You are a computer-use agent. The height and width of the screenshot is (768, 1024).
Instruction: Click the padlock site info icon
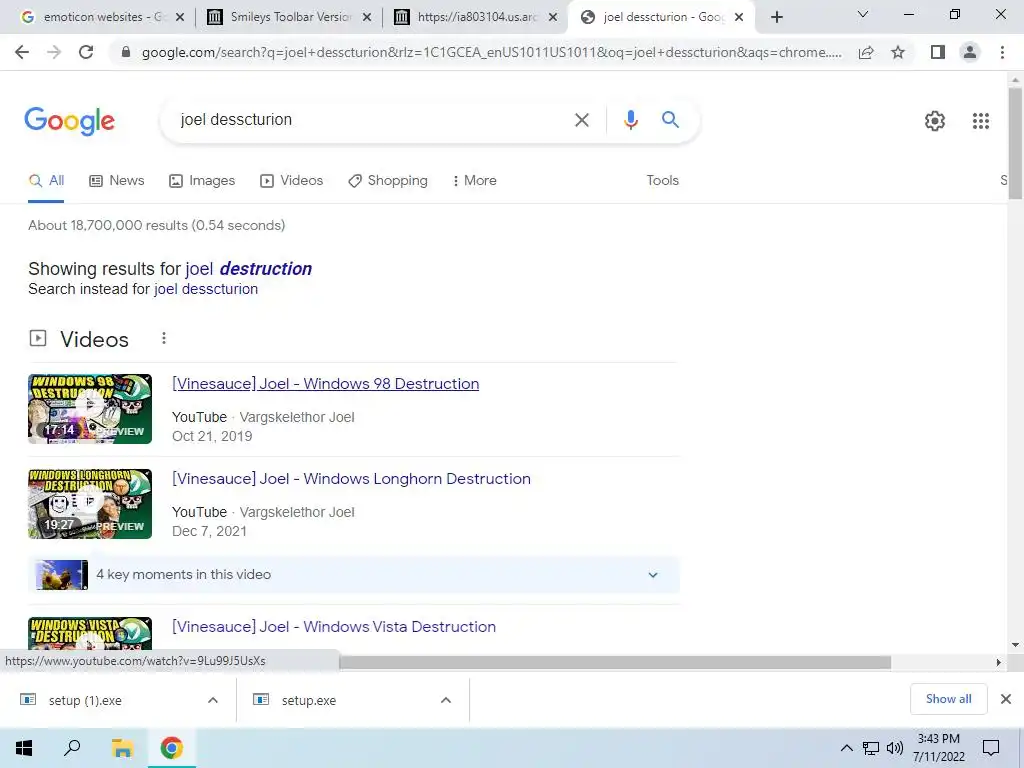coord(126,52)
